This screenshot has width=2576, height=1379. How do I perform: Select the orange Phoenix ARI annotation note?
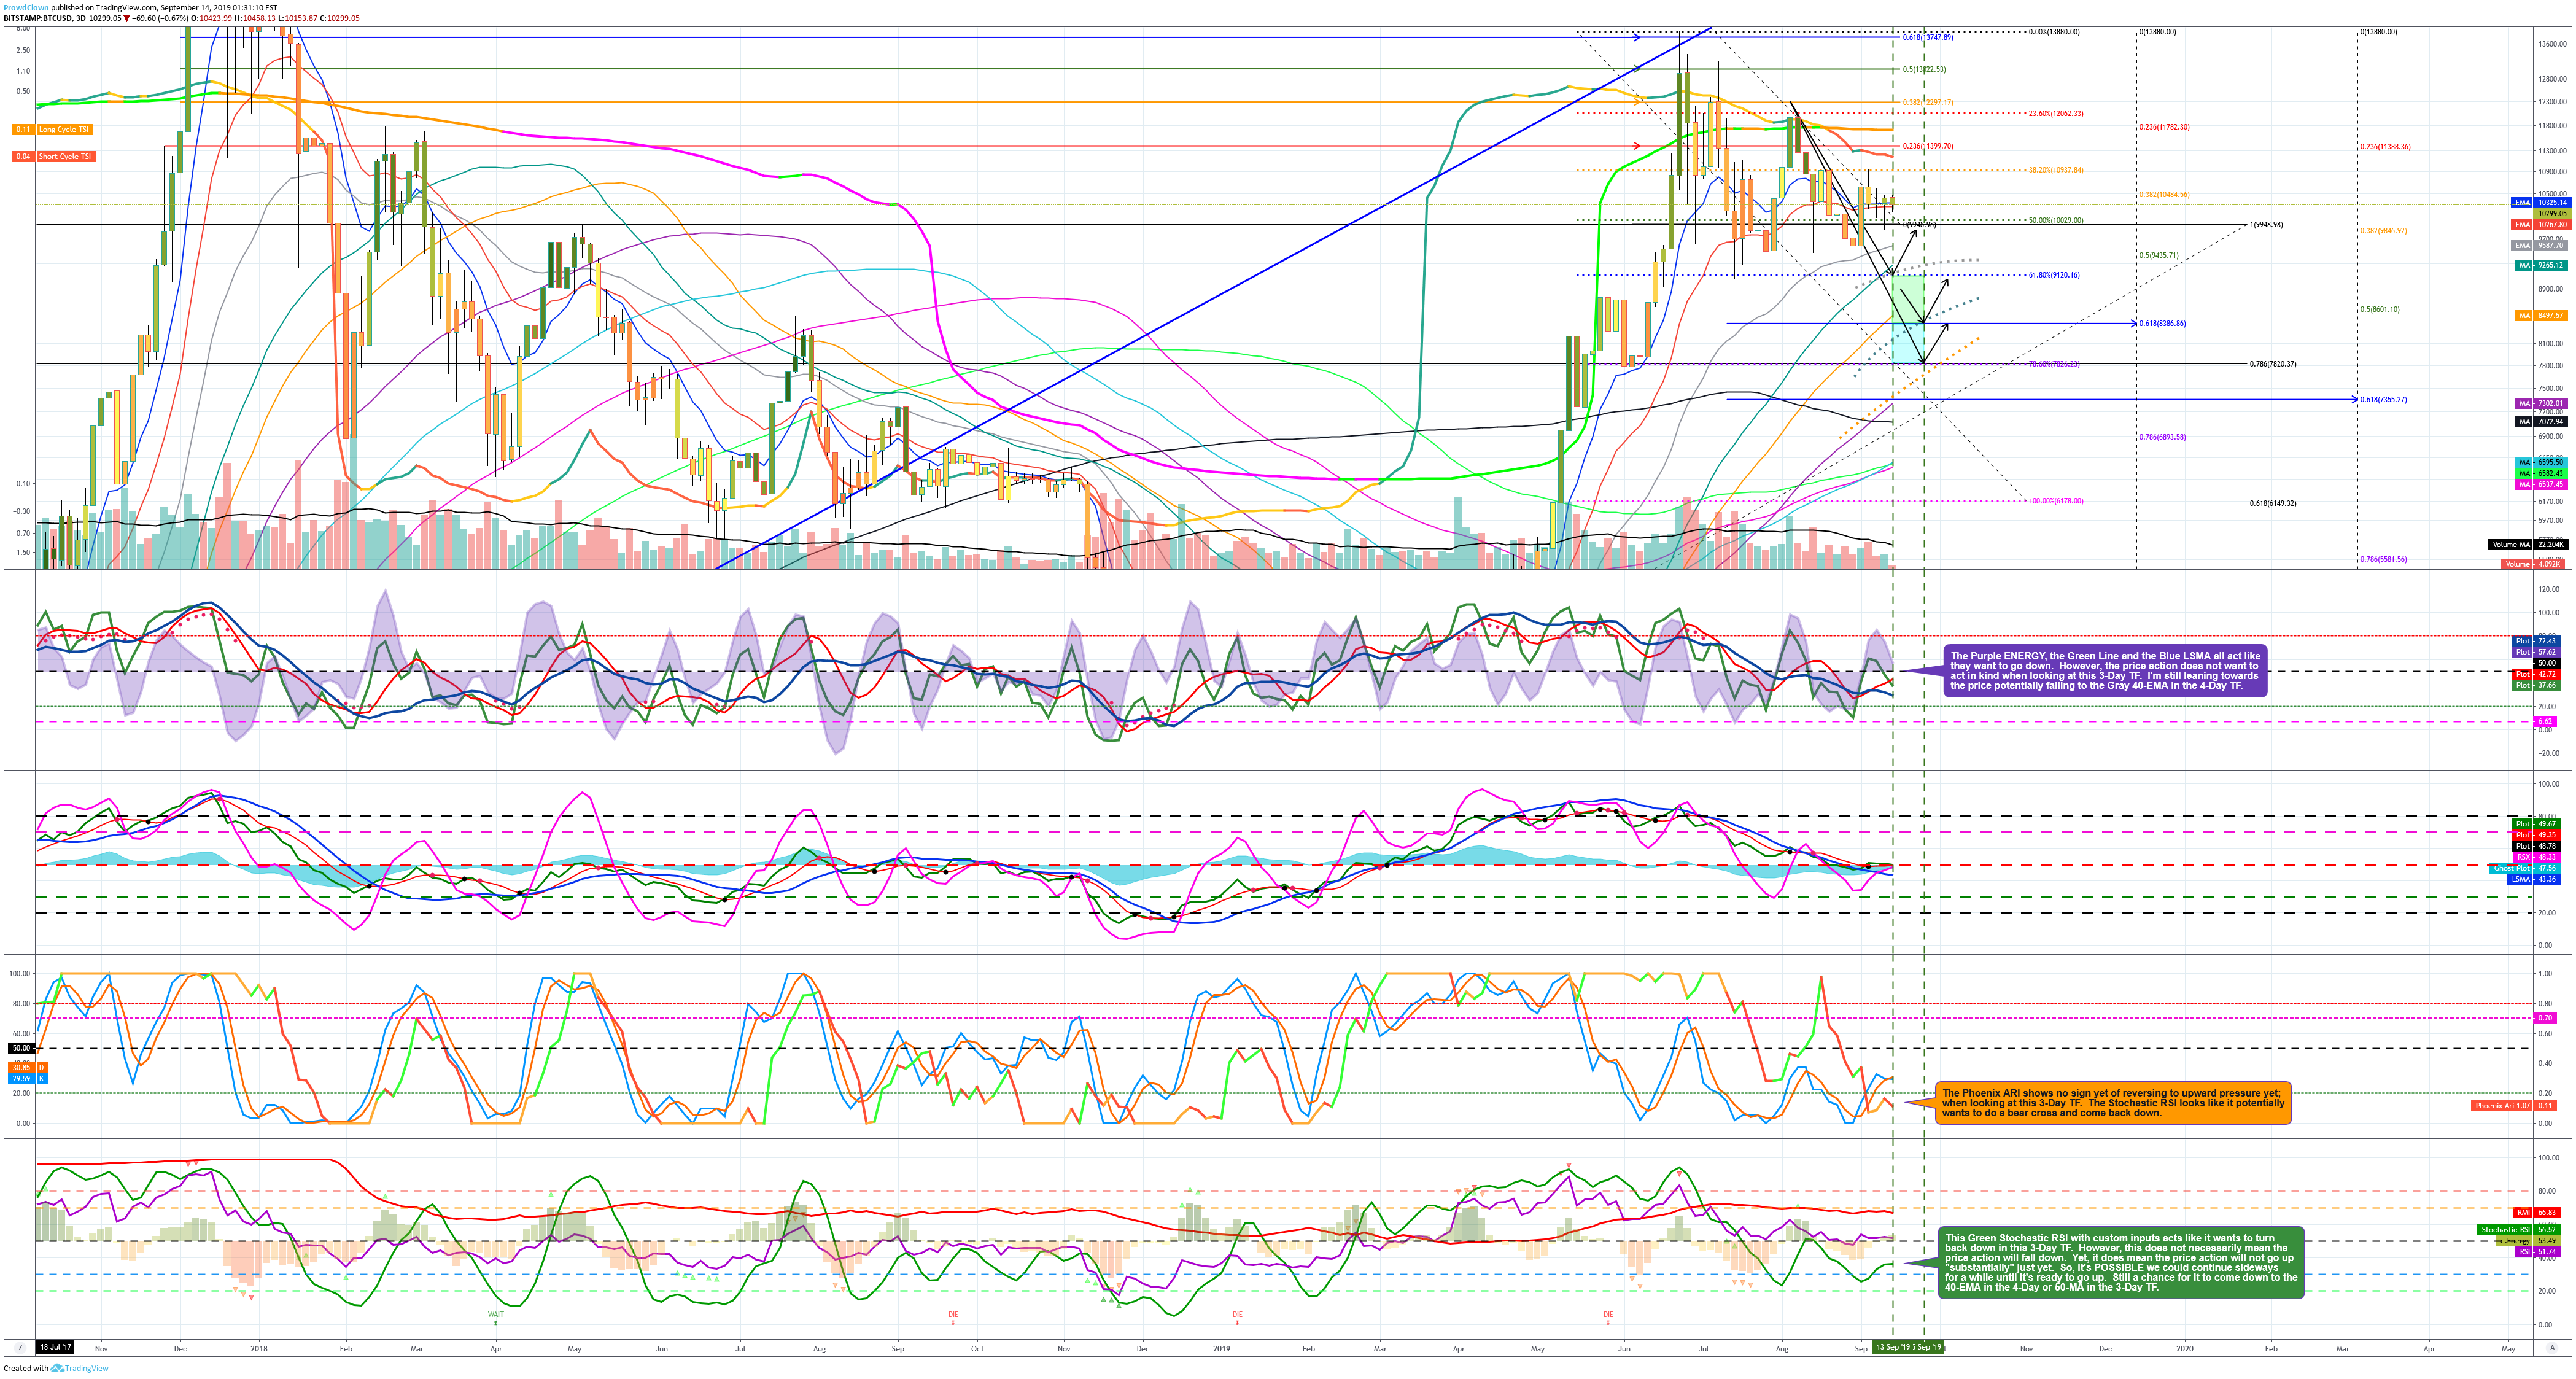2113,1103
